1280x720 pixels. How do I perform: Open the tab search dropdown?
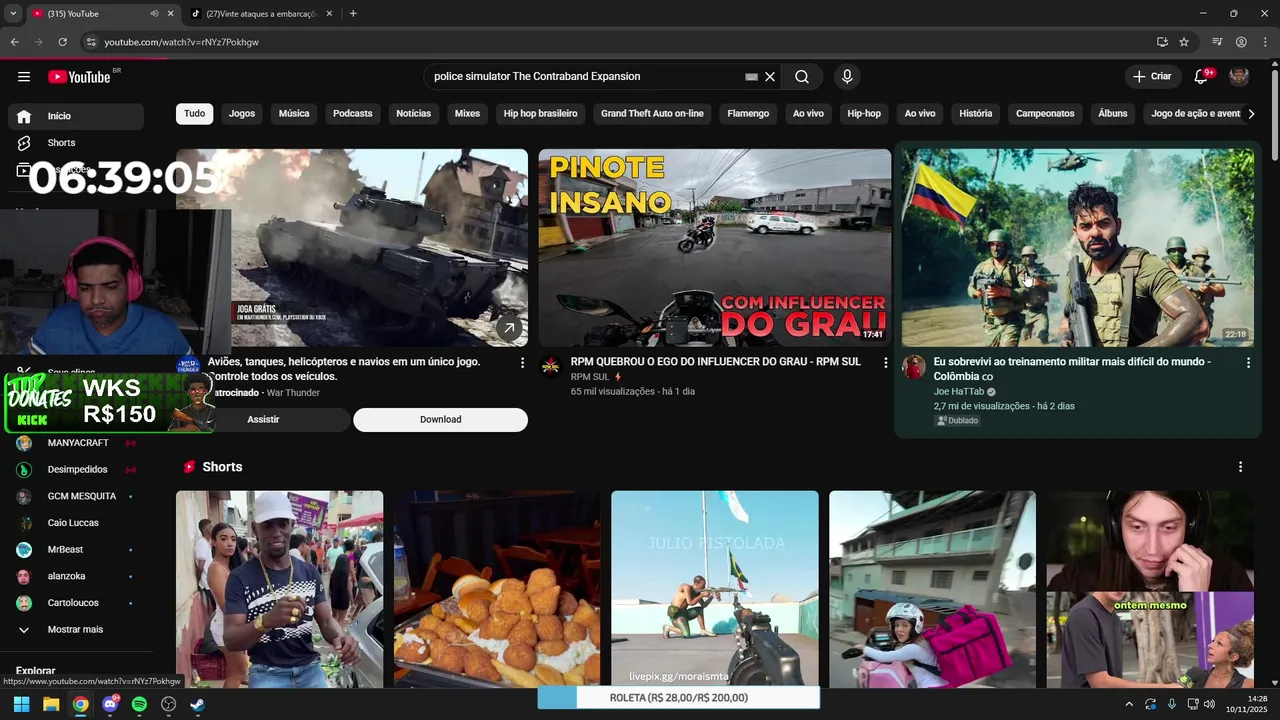[x=13, y=14]
